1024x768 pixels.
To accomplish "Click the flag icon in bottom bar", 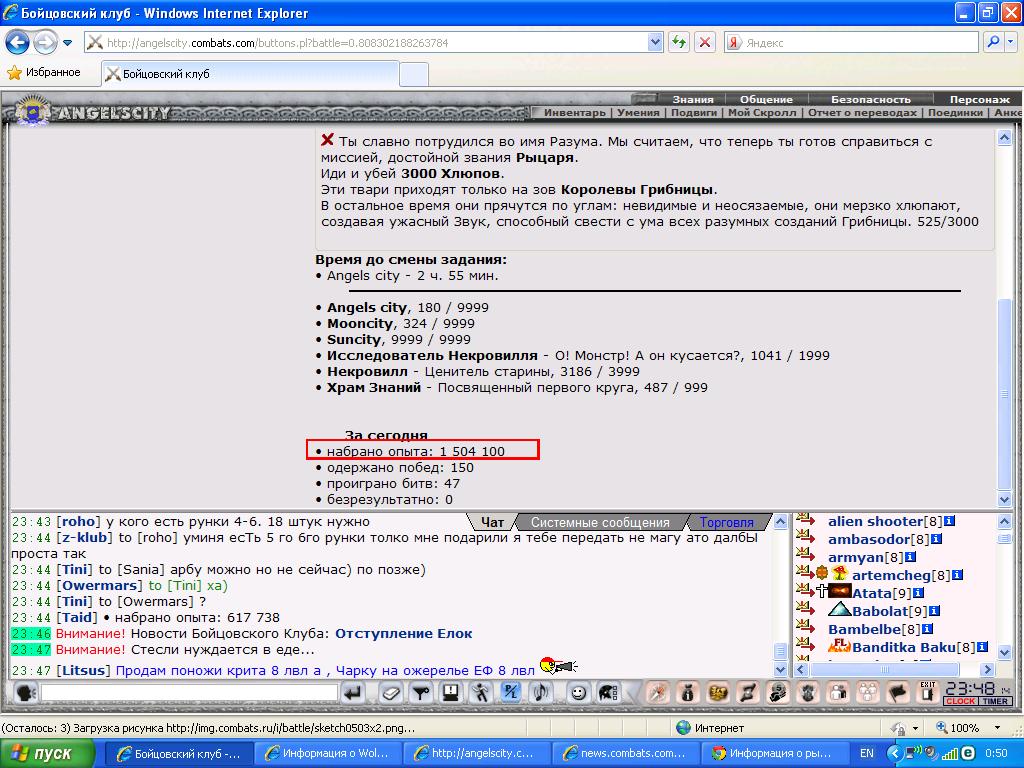I will coord(899,692).
